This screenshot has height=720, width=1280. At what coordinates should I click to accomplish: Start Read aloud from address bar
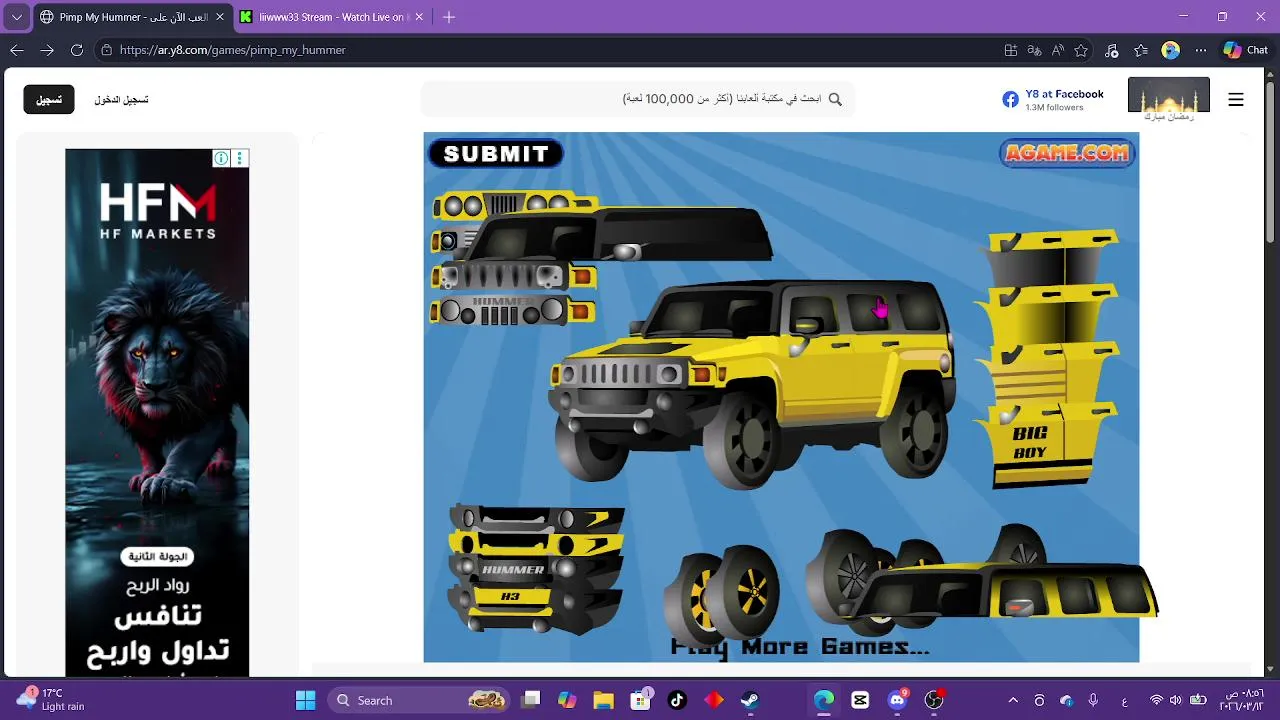[1057, 50]
